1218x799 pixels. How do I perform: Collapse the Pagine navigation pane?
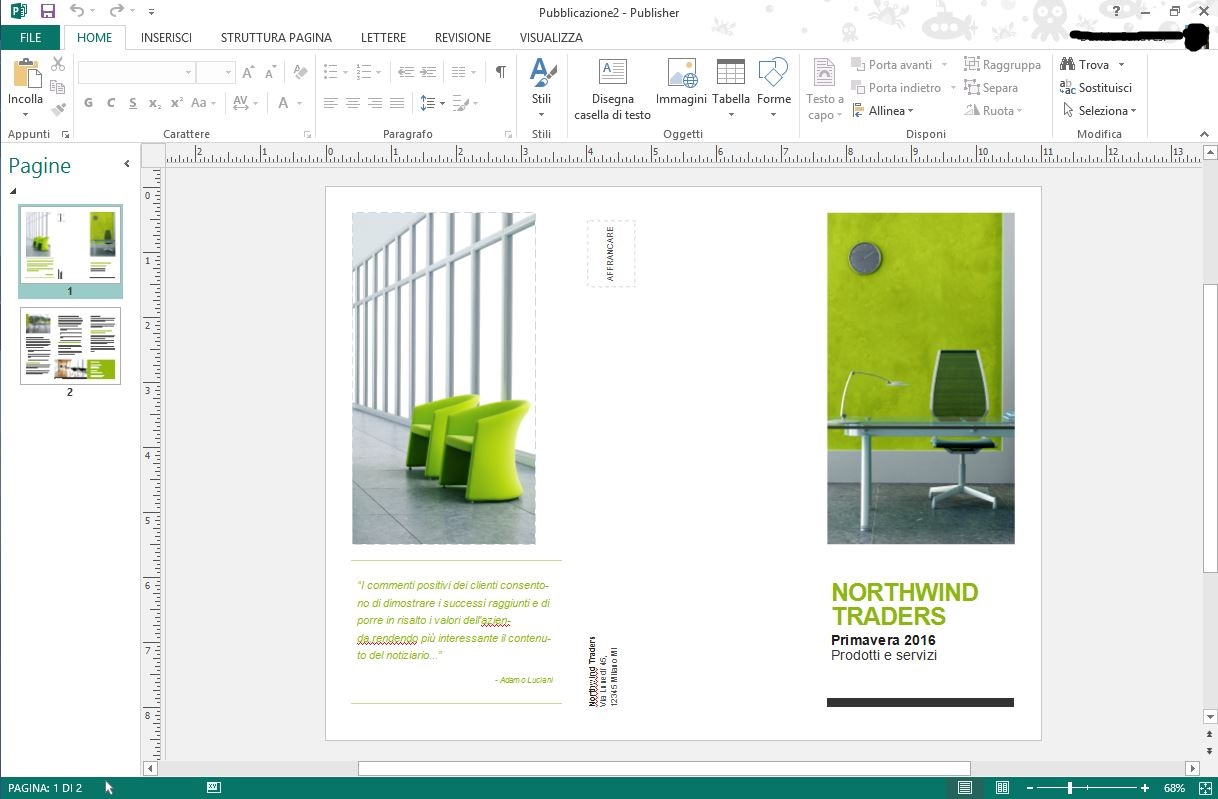[x=127, y=164]
